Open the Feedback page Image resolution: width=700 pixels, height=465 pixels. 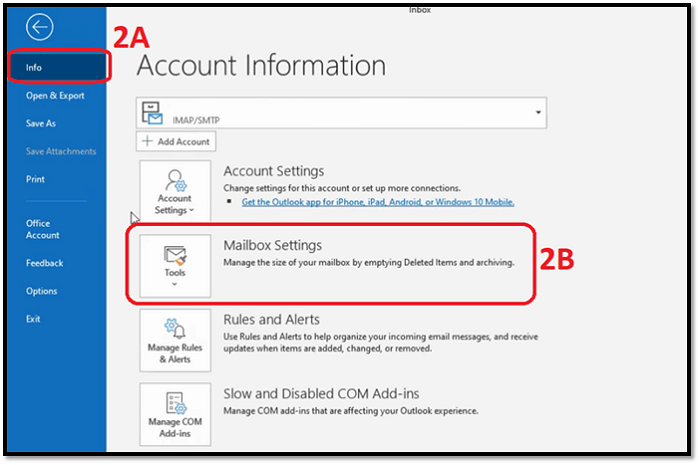coord(44,263)
